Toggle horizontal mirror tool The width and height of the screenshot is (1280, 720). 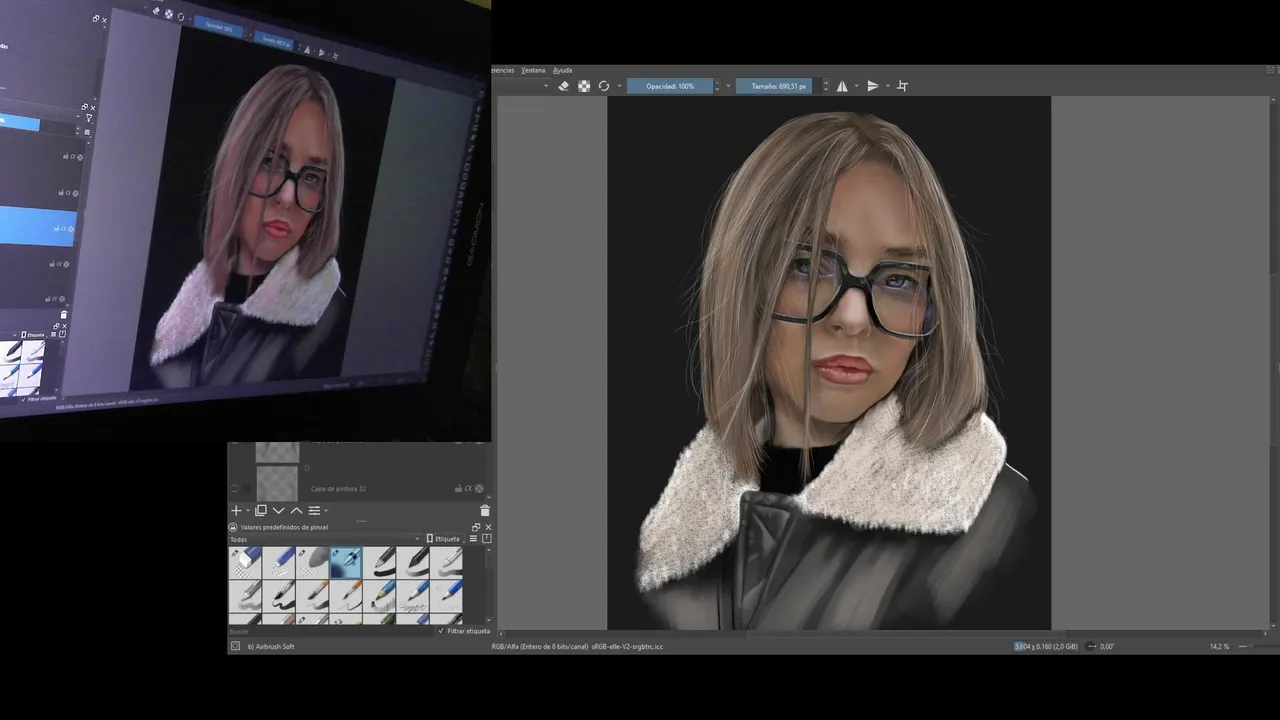842,86
